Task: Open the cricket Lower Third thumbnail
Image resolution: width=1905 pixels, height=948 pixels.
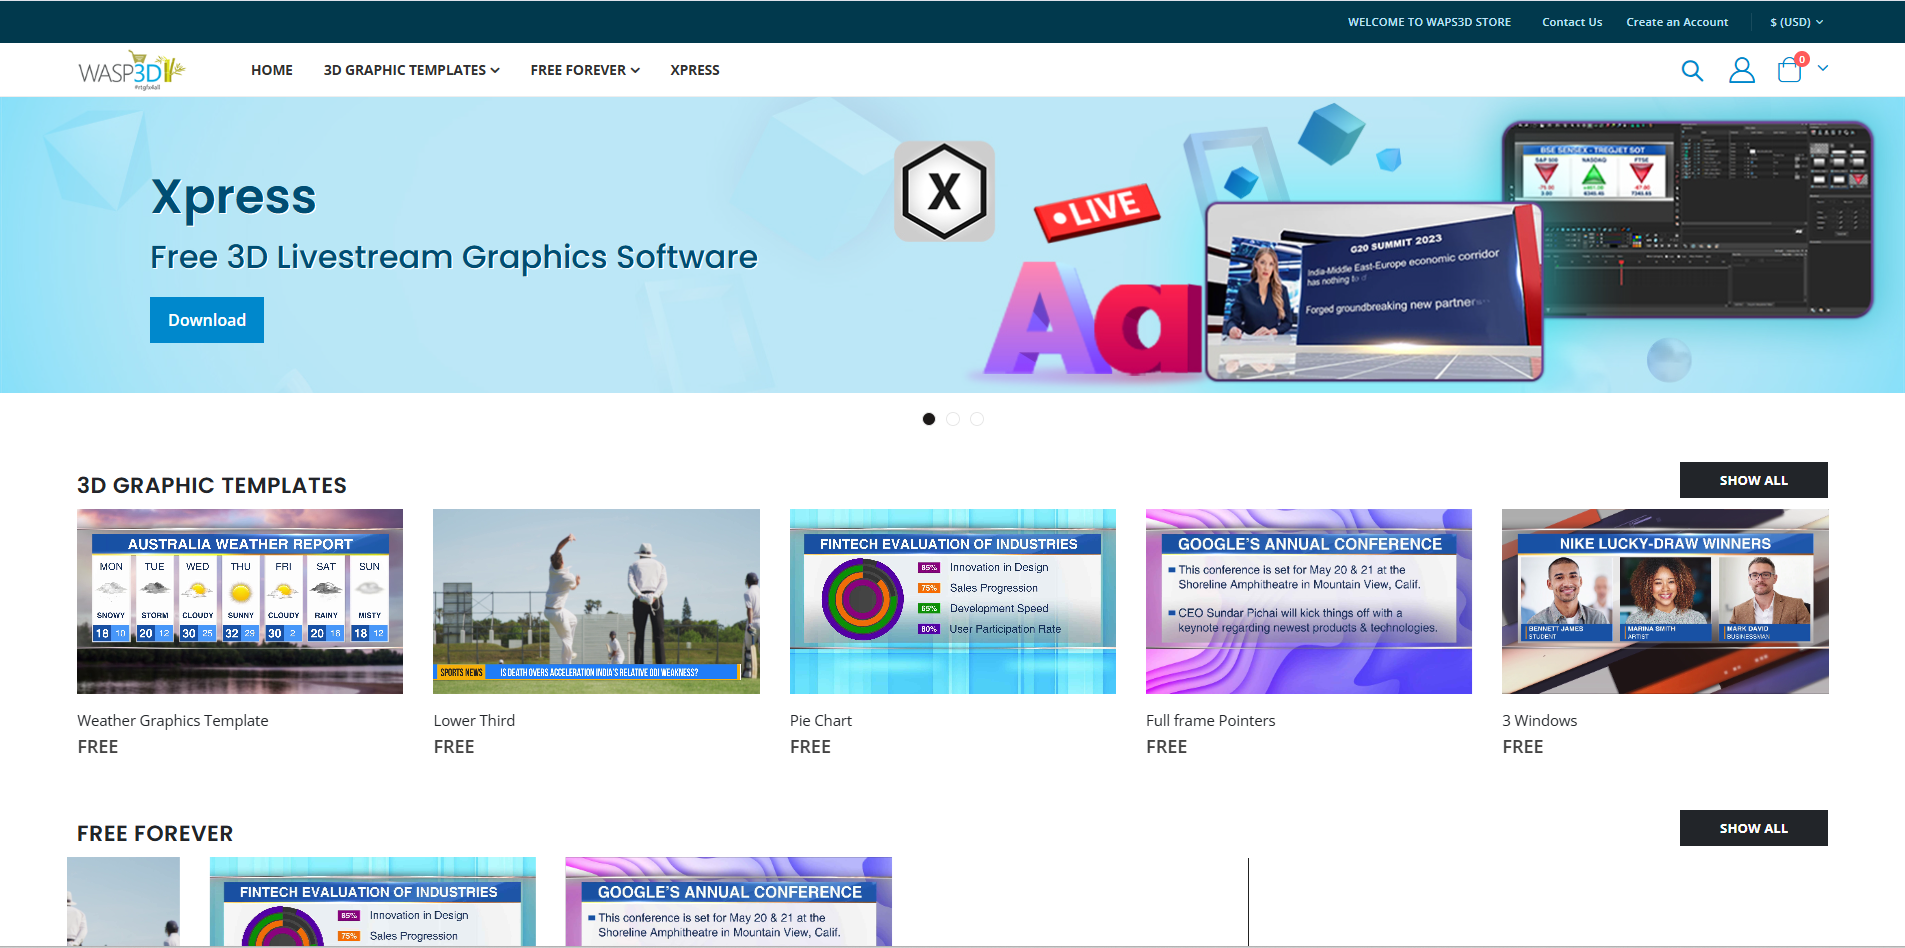Action: pyautogui.click(x=596, y=601)
